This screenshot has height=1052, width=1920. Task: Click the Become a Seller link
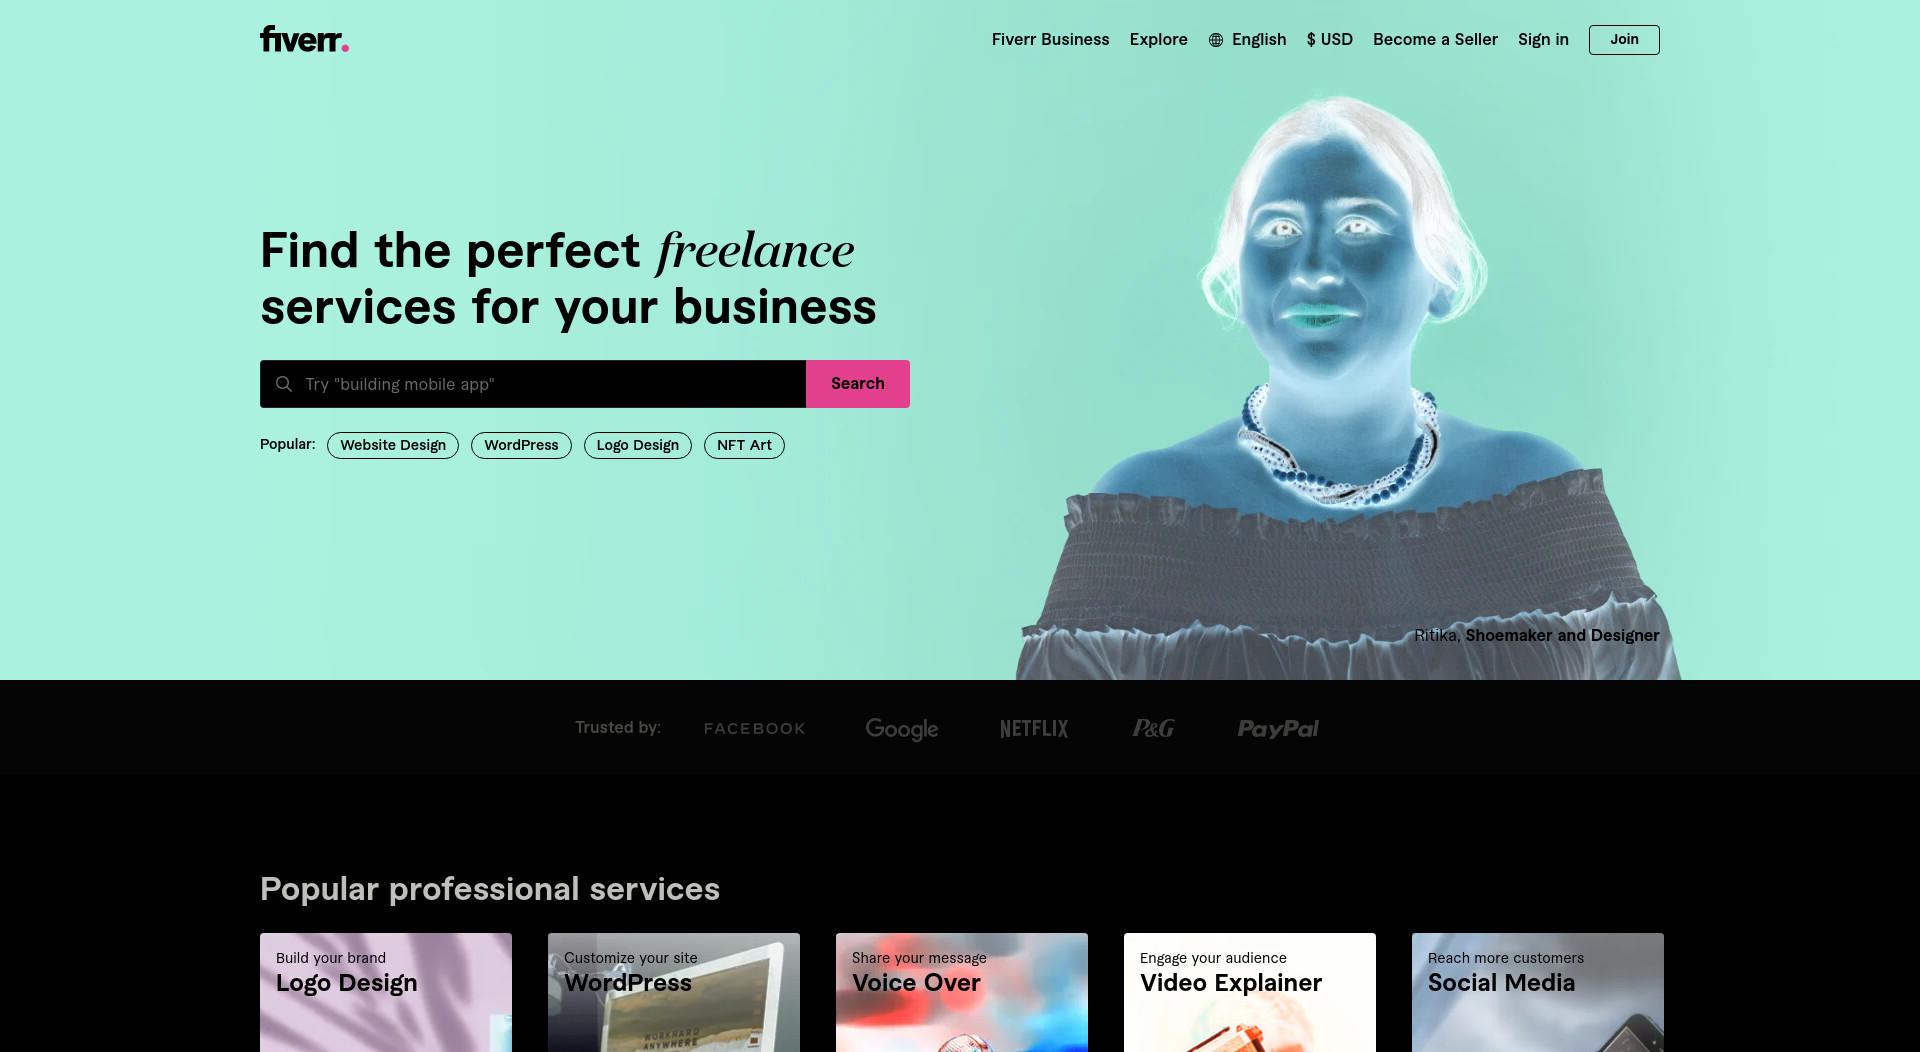(x=1435, y=40)
